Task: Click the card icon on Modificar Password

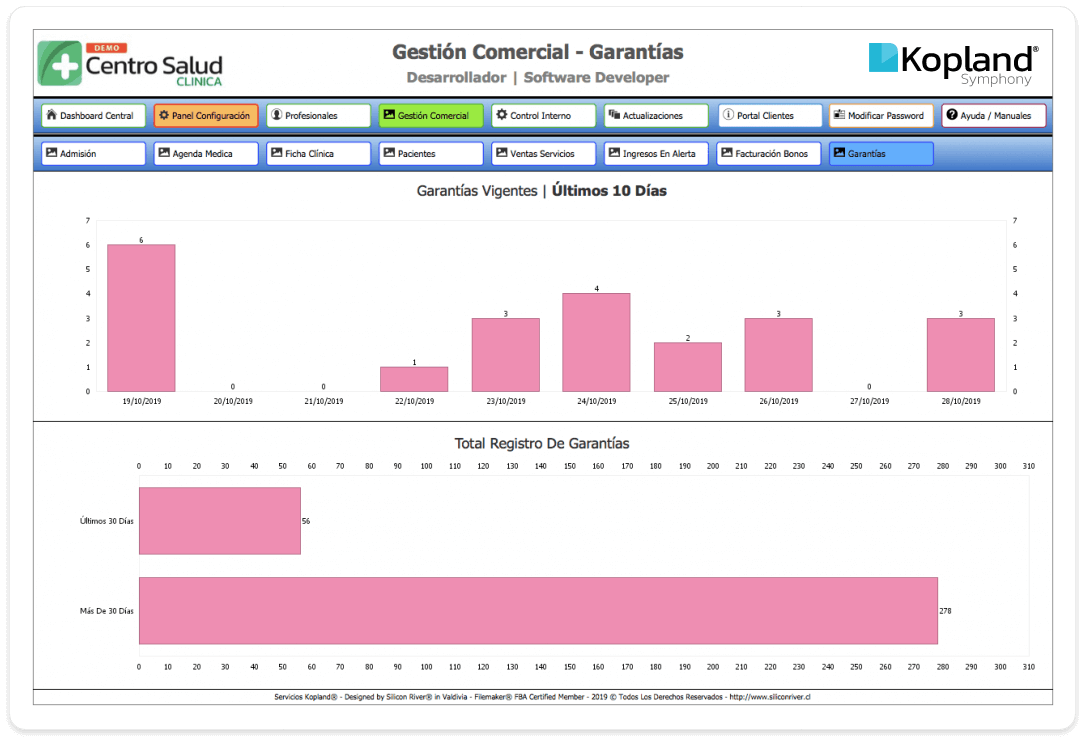Action: [839, 115]
